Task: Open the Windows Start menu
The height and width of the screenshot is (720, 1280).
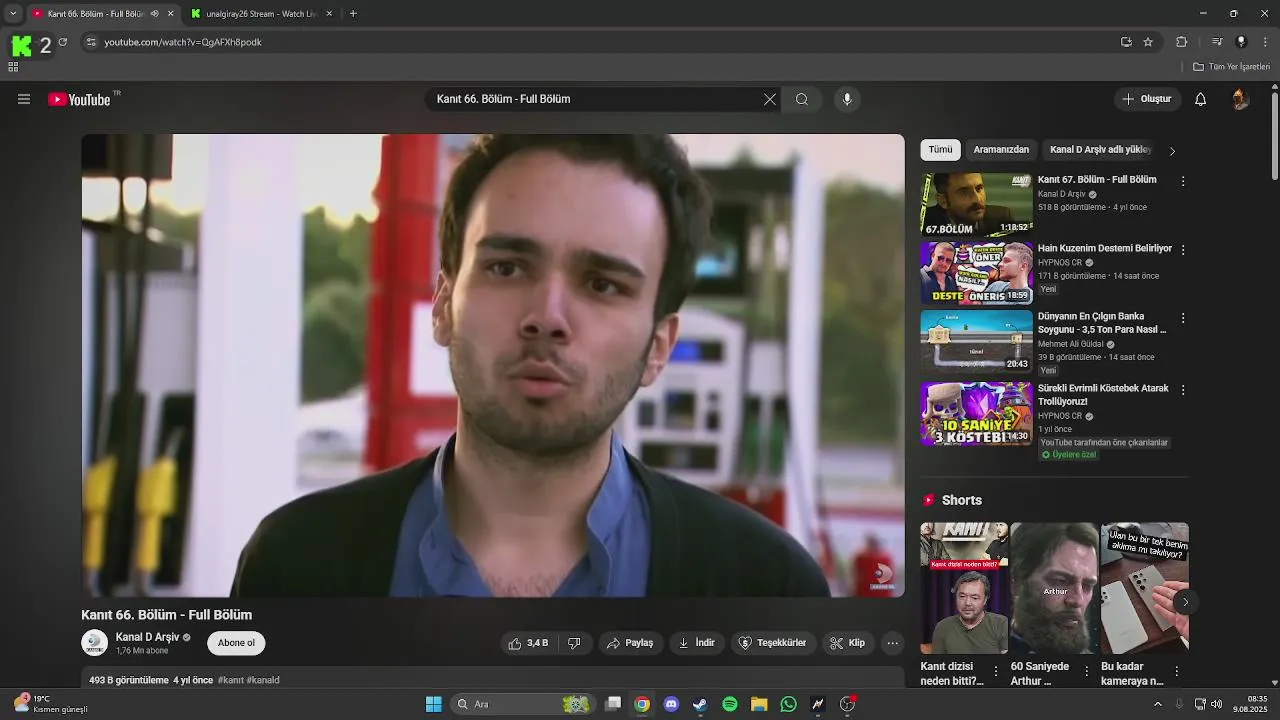Action: click(x=433, y=704)
